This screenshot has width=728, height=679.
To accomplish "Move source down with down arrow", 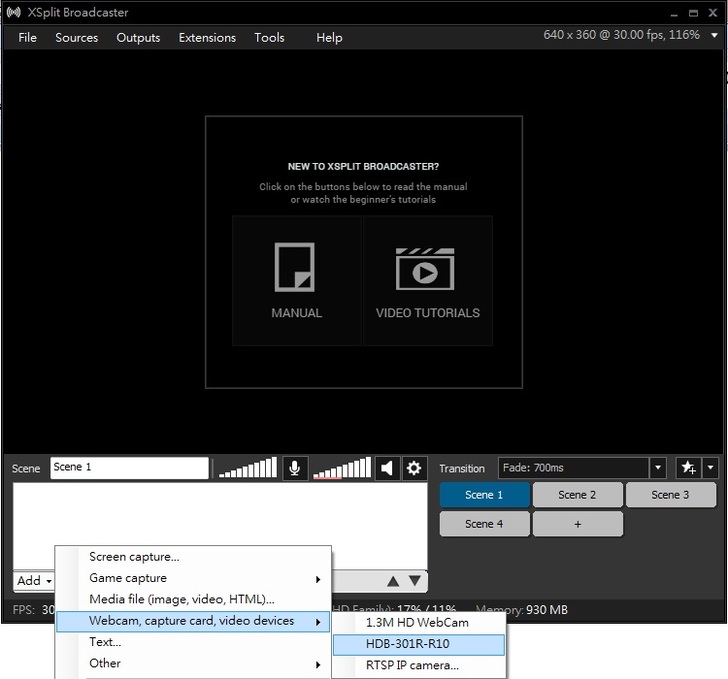I will [415, 581].
